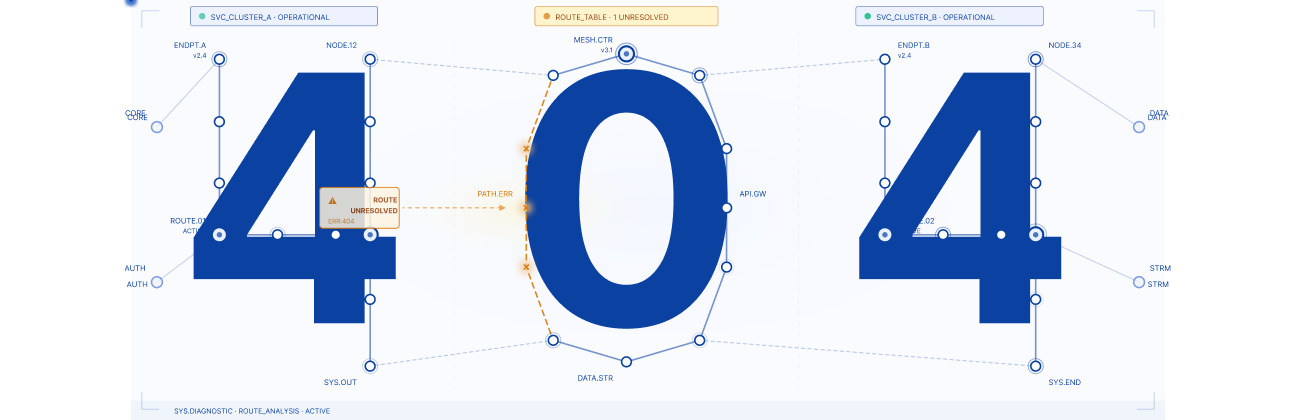Click the warning triangle icon in error box

click(333, 200)
